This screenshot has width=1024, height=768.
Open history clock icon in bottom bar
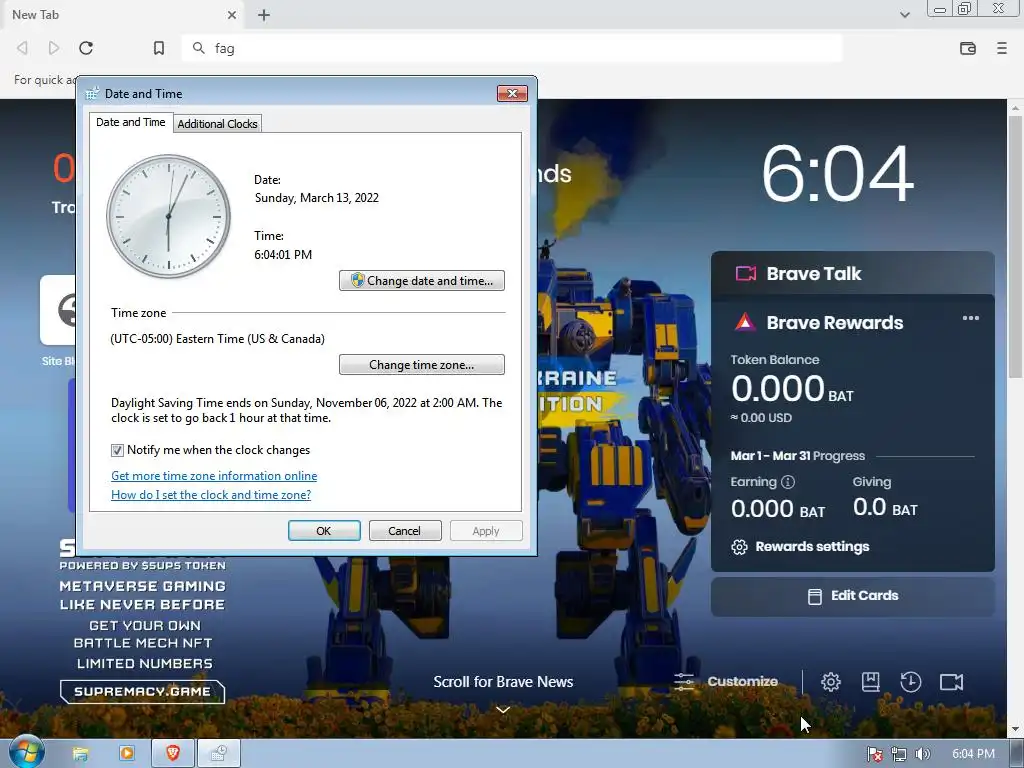coord(910,682)
